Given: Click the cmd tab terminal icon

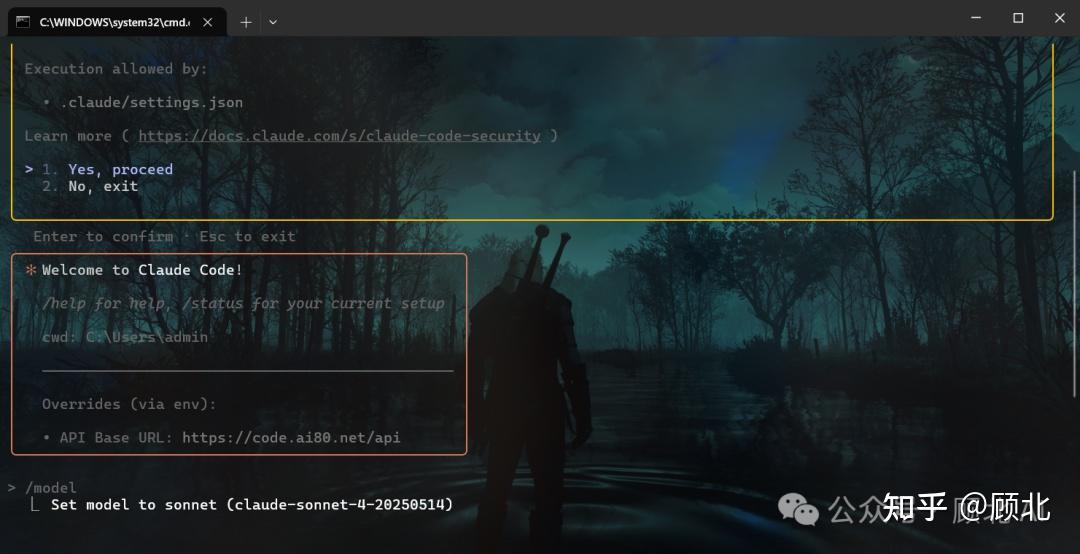Looking at the screenshot, I should coord(23,22).
